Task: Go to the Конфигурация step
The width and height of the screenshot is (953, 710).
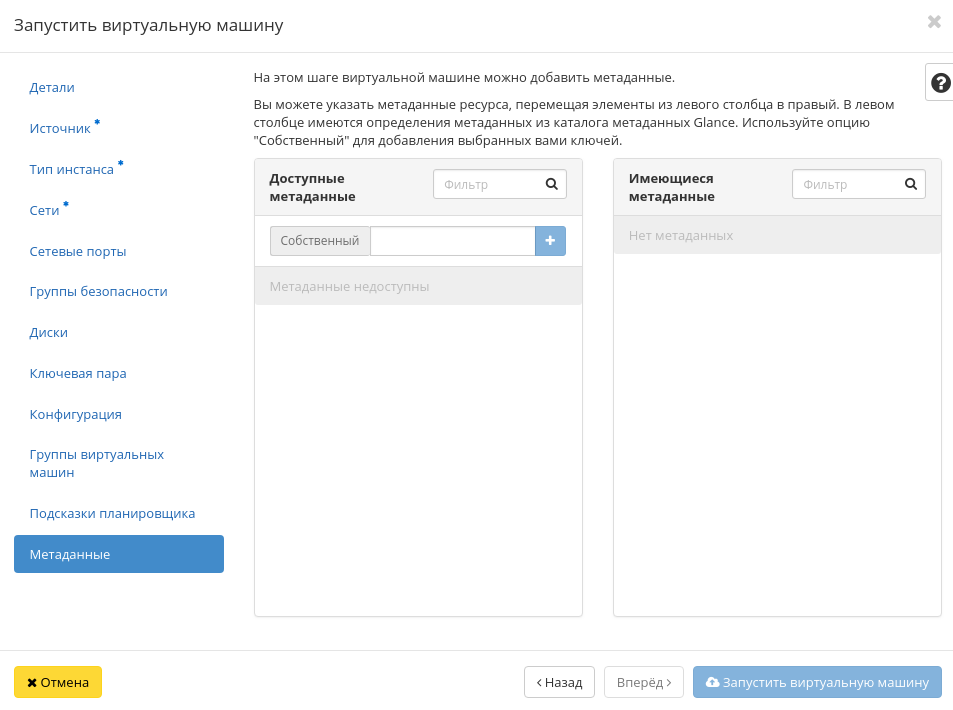Action: [x=76, y=415]
